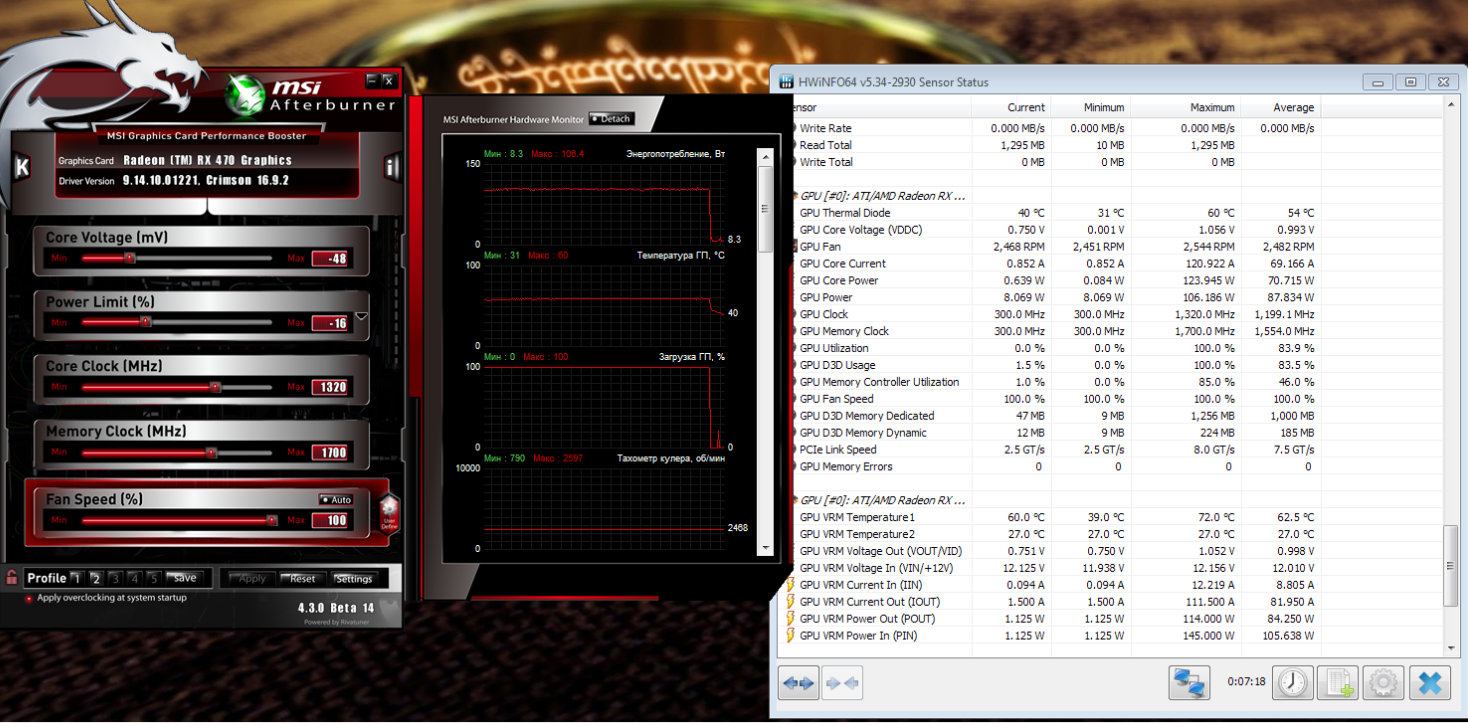Click the Power Limit slider handle

coord(145,322)
